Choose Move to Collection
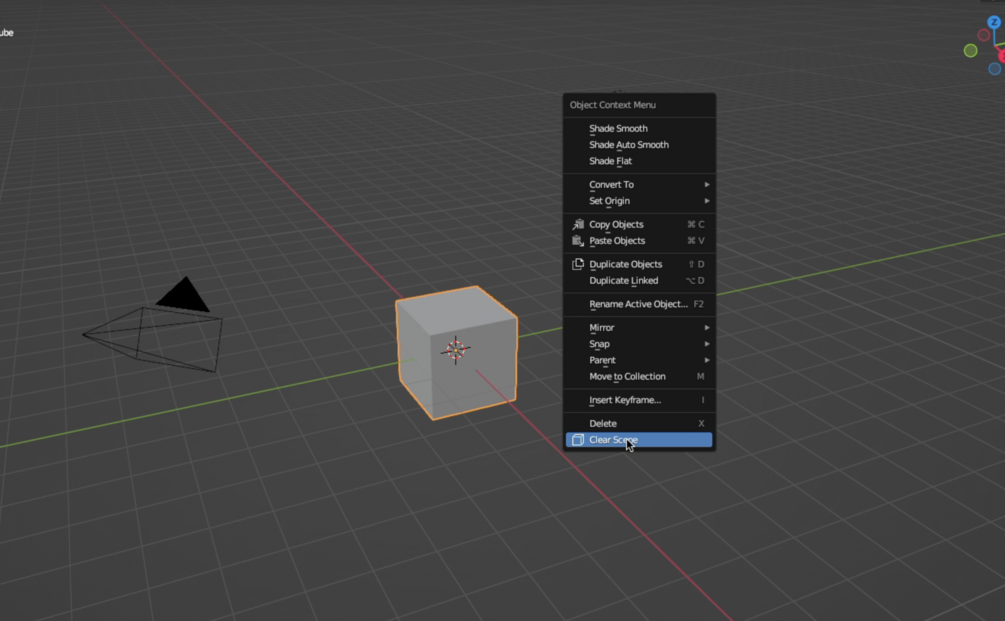 tap(639, 377)
